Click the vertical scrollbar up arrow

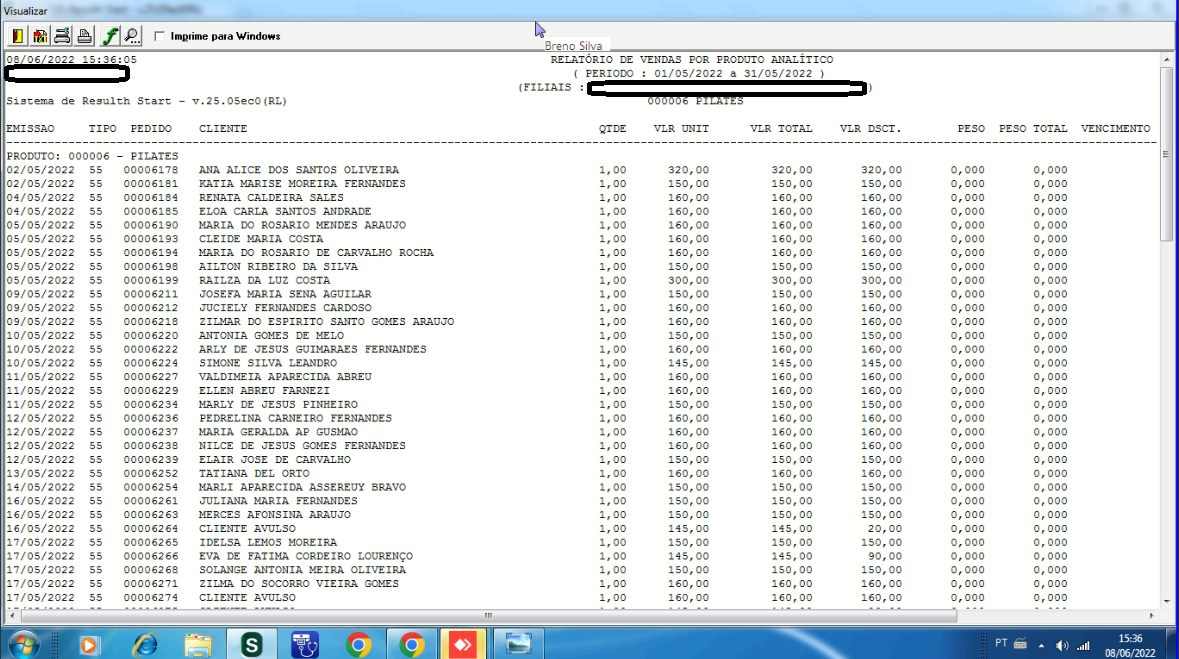click(x=1166, y=59)
